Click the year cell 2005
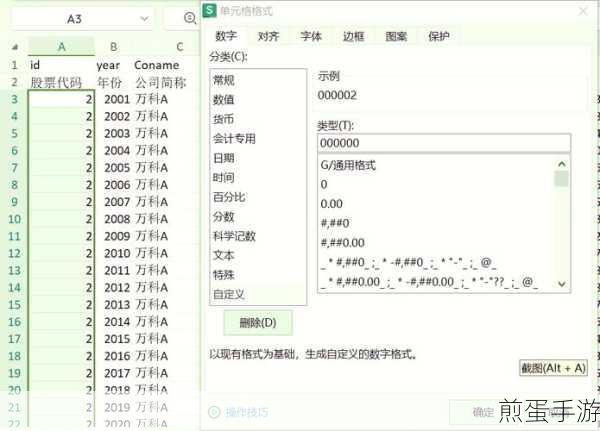Image resolution: width=600 pixels, height=431 pixels. pyautogui.click(x=113, y=168)
